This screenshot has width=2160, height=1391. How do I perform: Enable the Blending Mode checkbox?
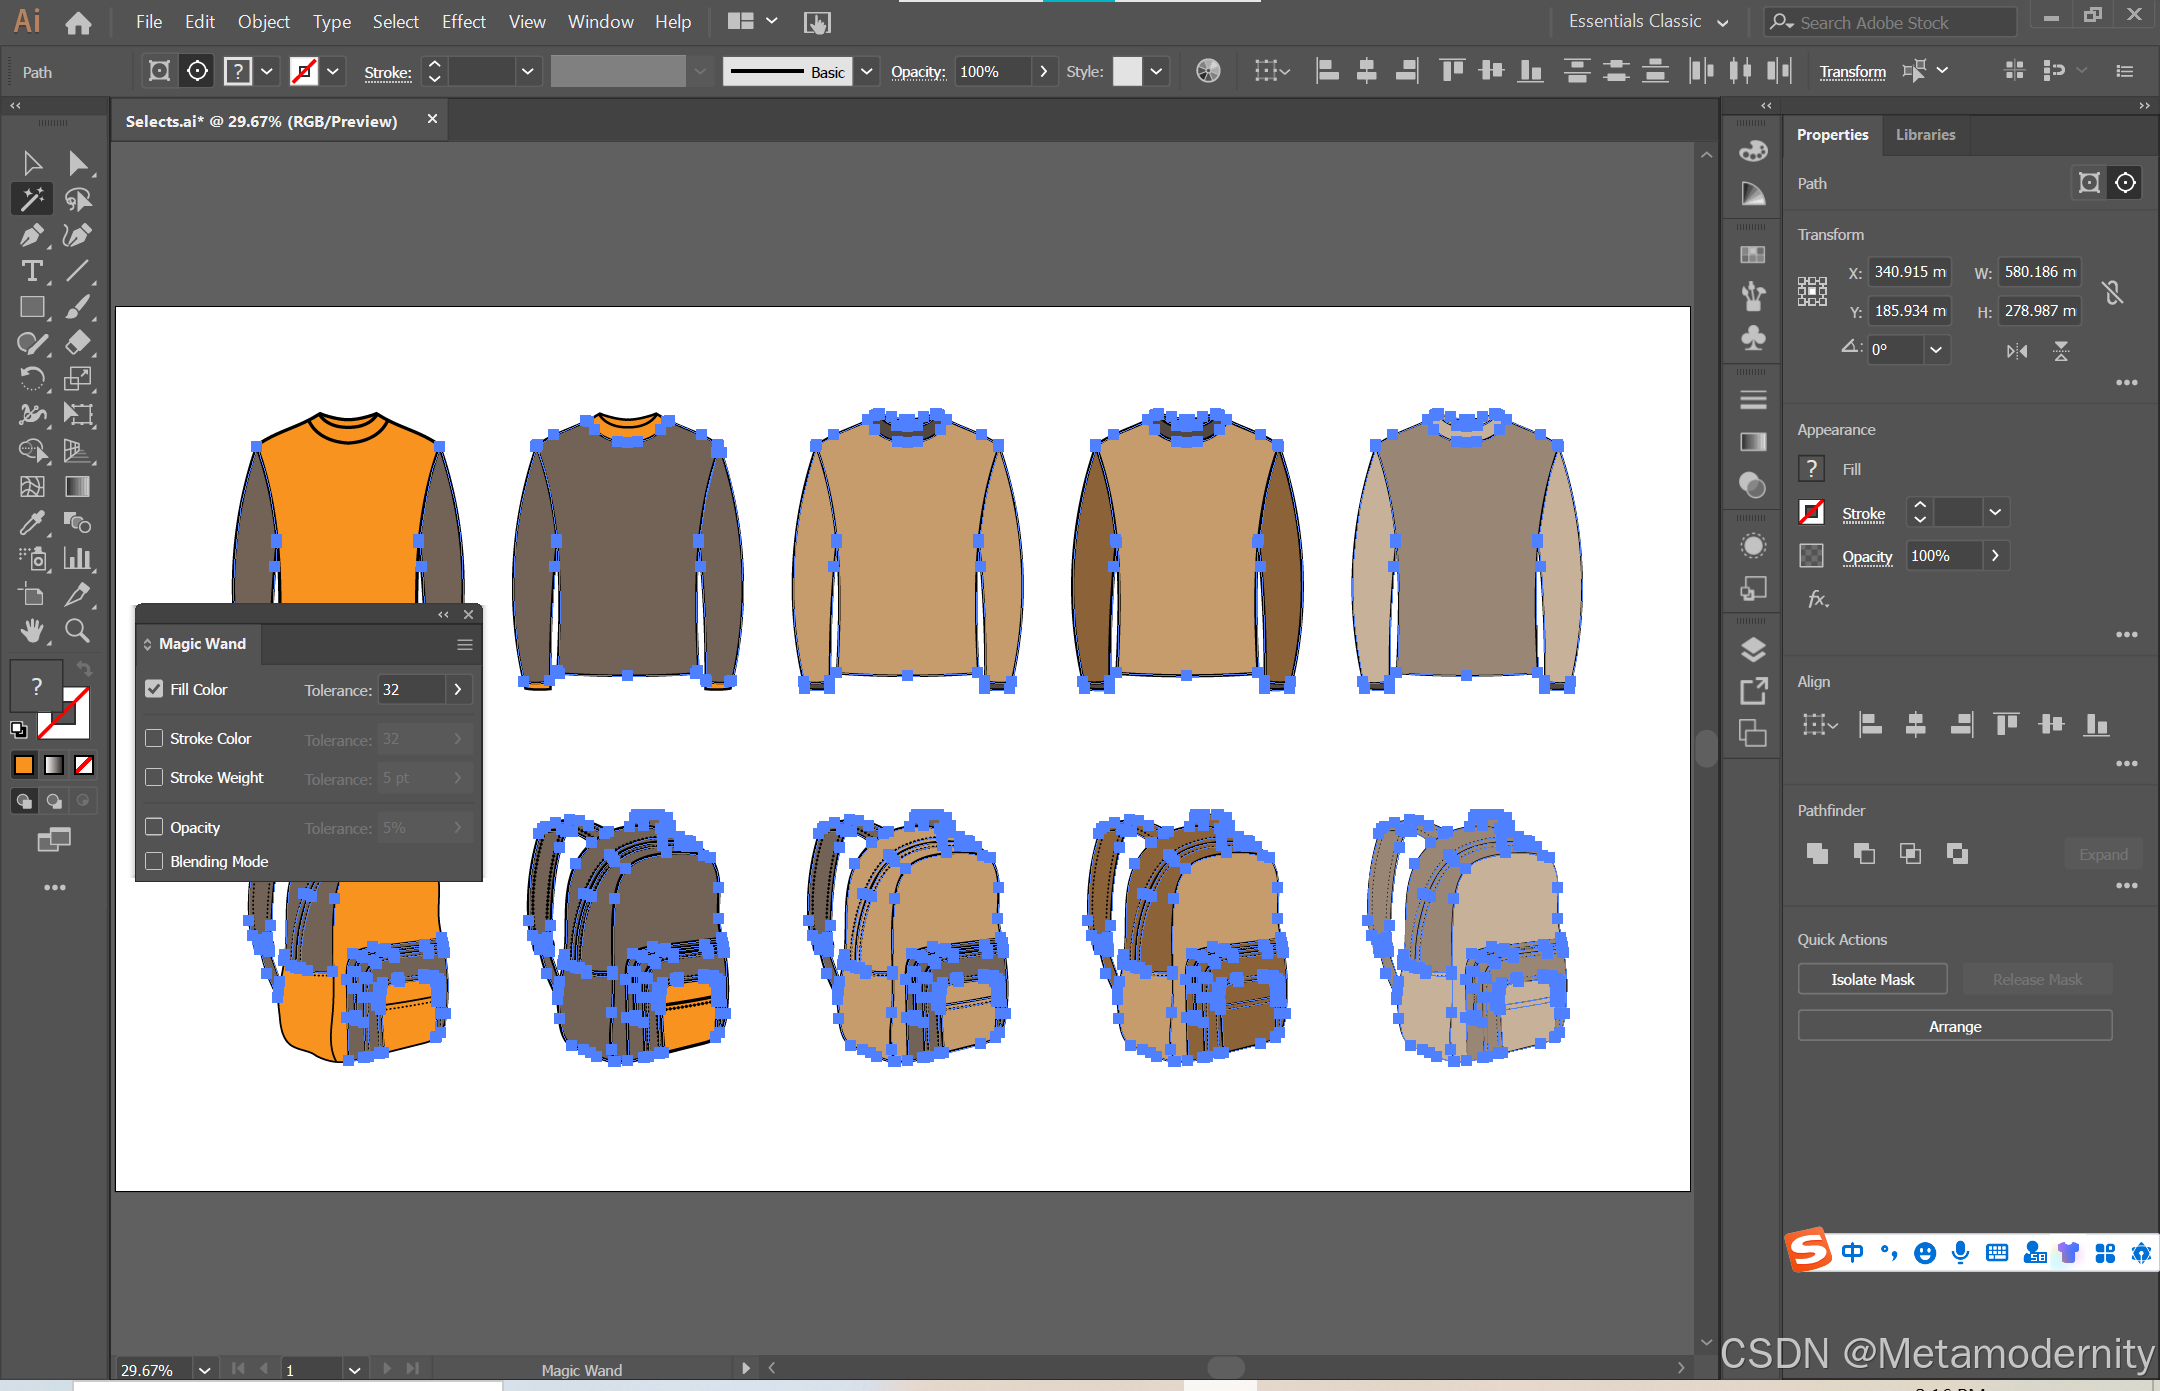coord(154,861)
